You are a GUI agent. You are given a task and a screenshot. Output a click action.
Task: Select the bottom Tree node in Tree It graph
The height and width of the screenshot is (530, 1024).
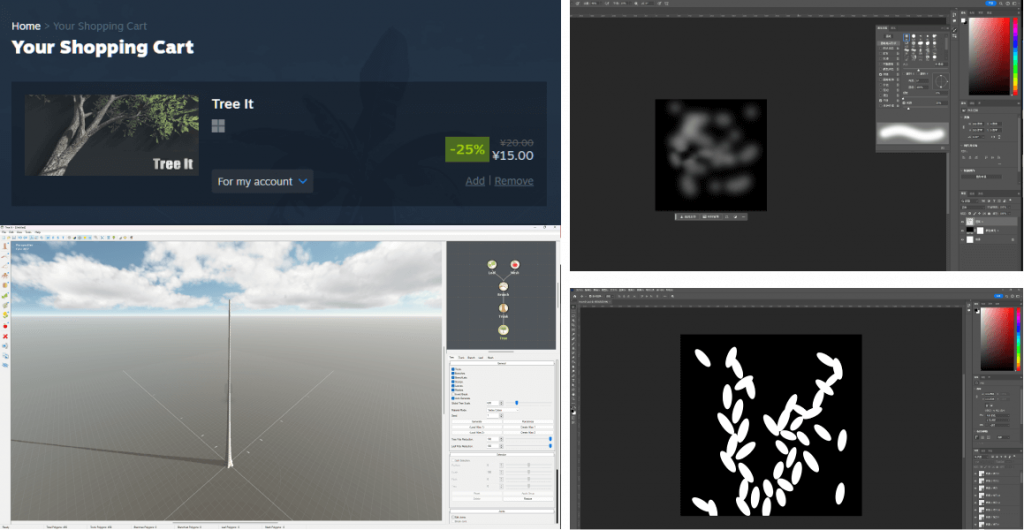point(503,331)
